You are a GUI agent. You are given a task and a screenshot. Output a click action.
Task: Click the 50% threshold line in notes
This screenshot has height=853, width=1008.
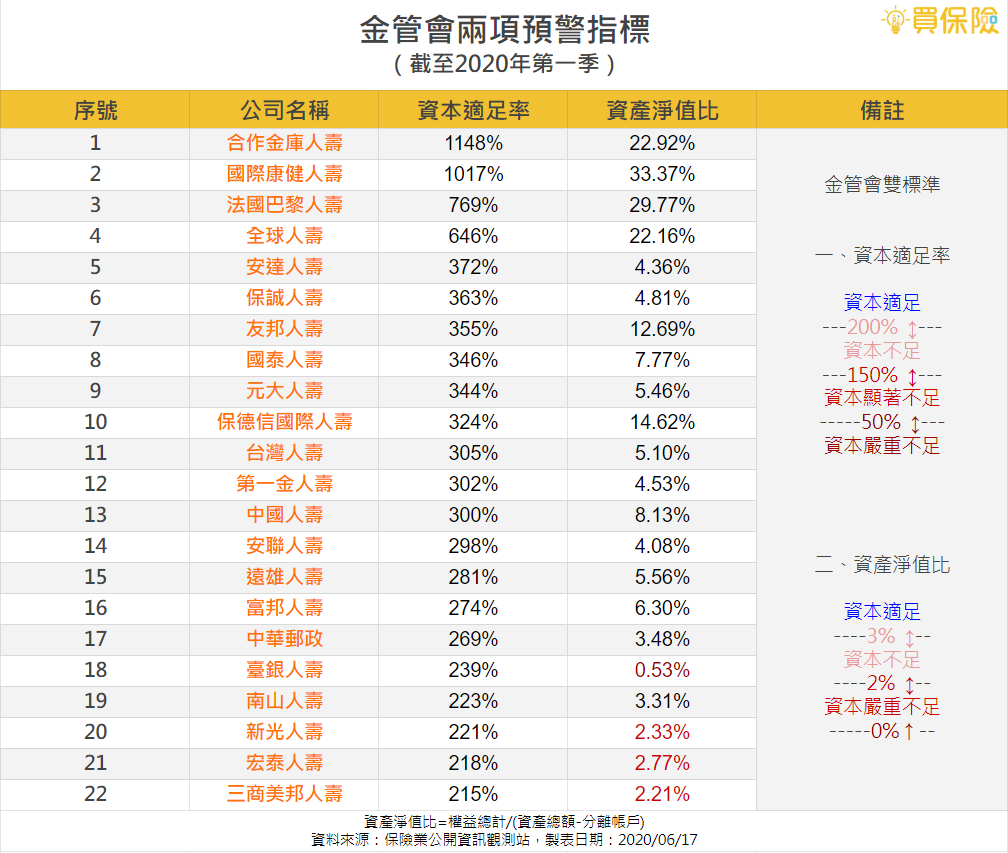[x=882, y=422]
